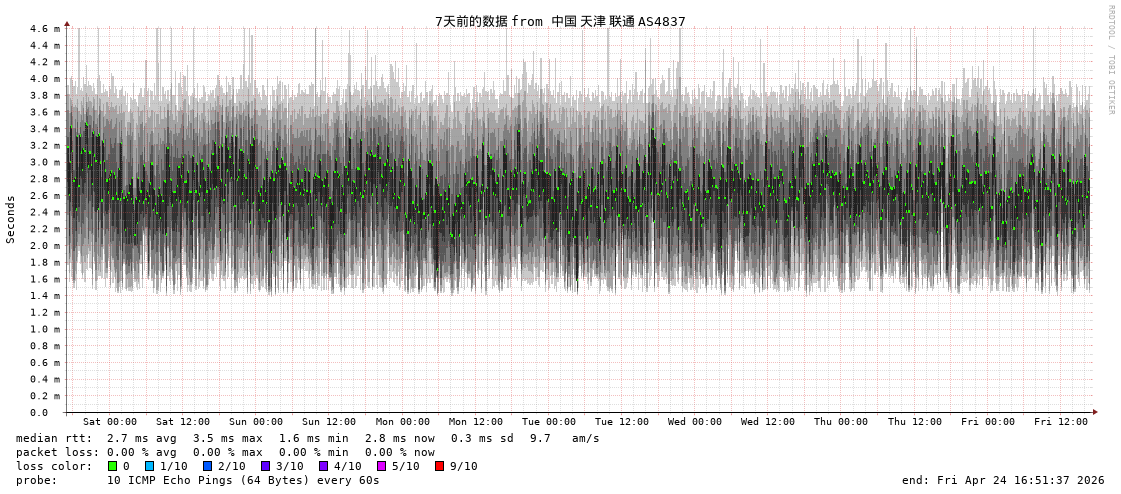This screenshot has height=494, width=1121.
Task: Select the blue 2/10 loss color swatch
Action: click(207, 466)
